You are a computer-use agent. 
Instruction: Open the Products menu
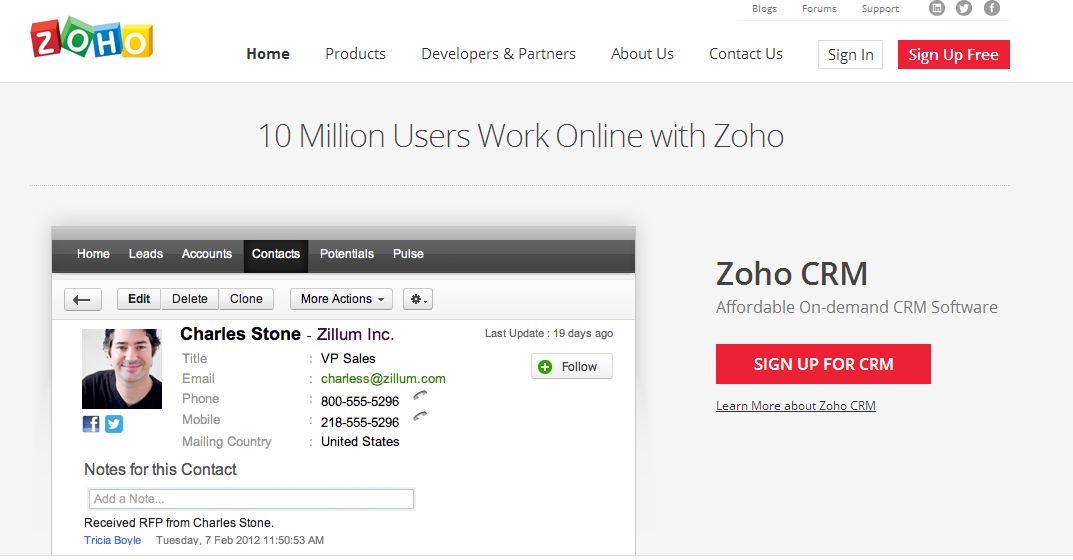click(355, 54)
